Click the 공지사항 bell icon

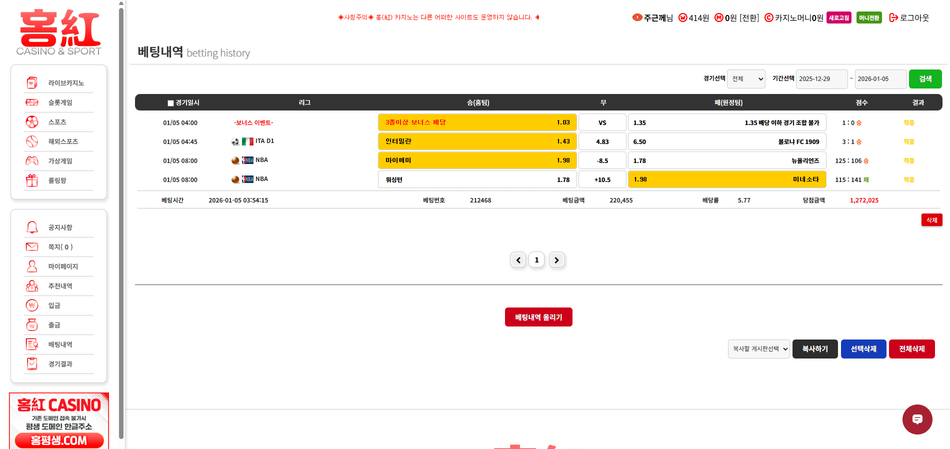[x=32, y=227]
